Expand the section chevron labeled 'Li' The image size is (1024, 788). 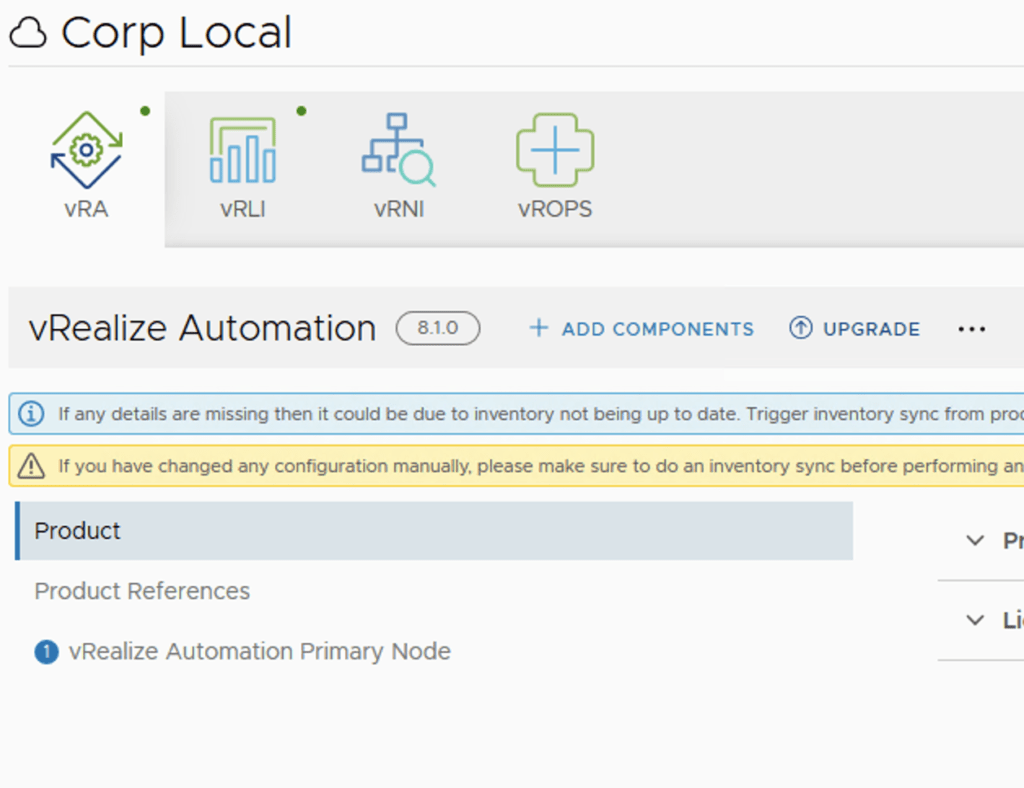click(x=975, y=621)
